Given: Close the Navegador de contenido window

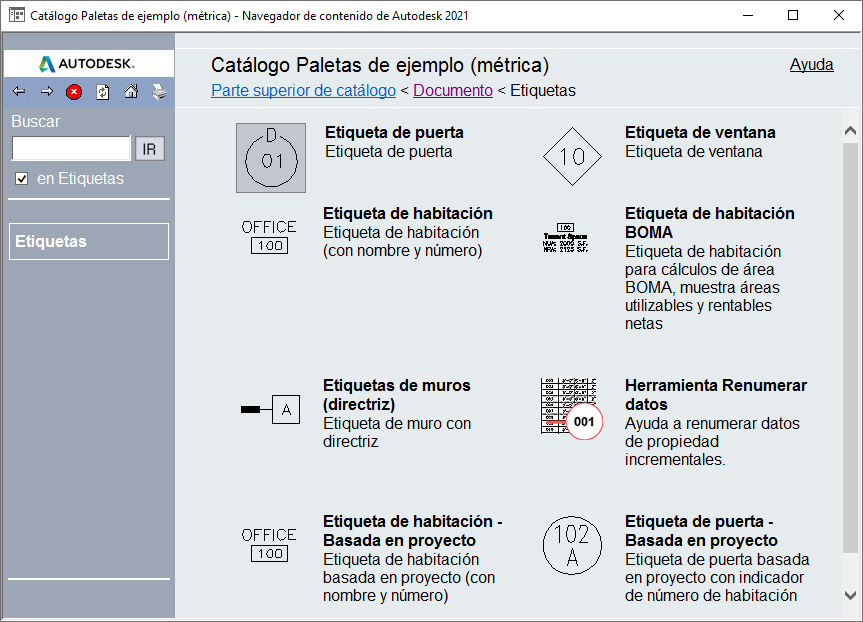Looking at the screenshot, I should tap(839, 15).
